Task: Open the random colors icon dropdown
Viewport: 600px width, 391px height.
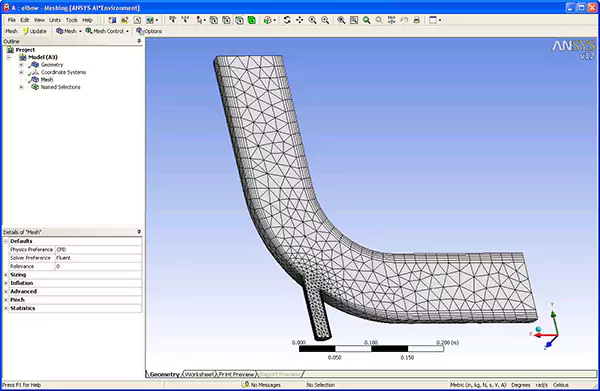Action: (x=157, y=20)
